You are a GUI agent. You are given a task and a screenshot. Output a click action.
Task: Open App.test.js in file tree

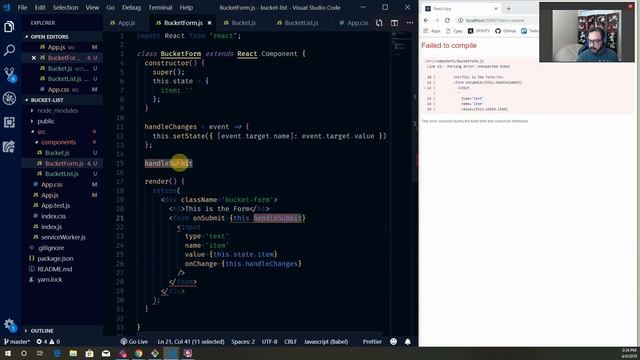point(56,206)
